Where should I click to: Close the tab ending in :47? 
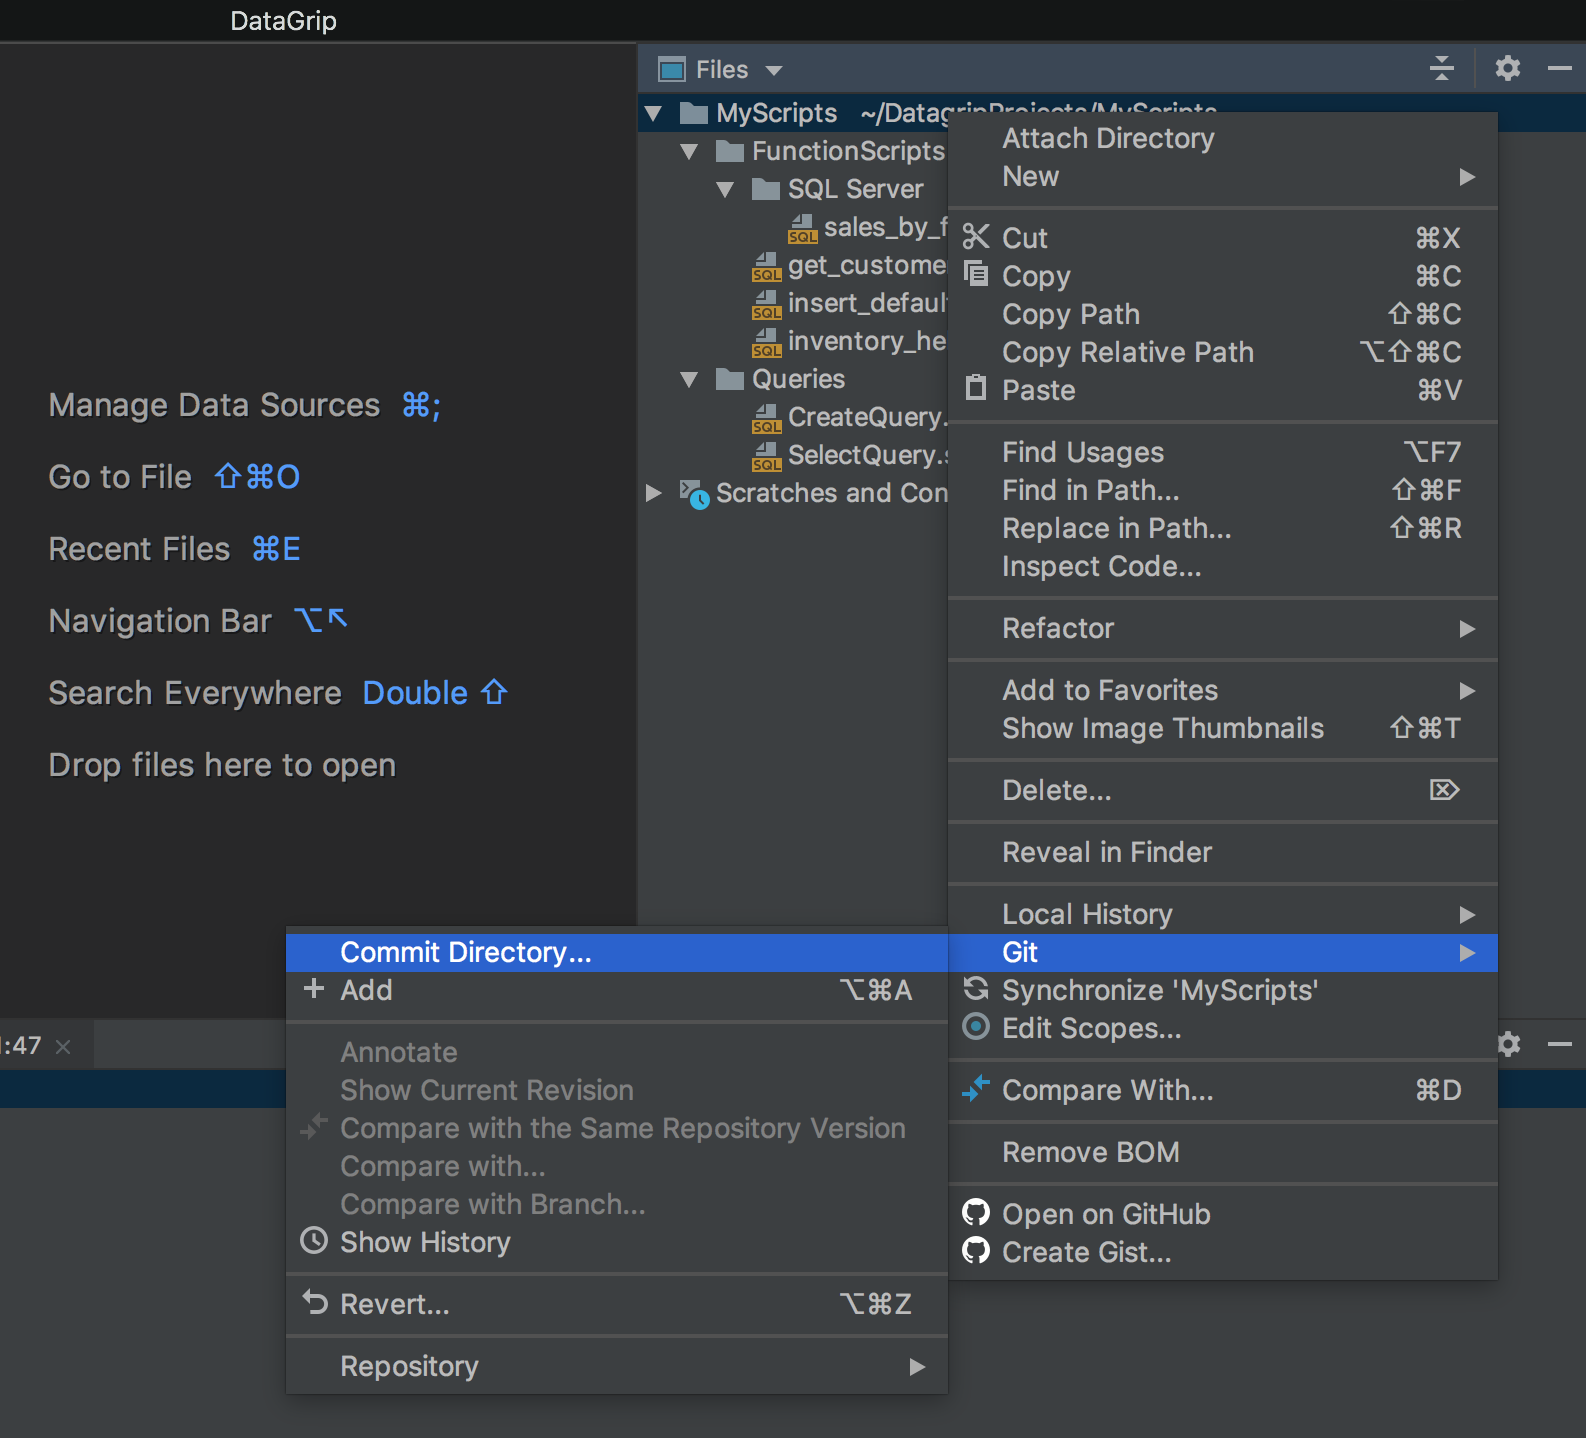pos(63,1046)
